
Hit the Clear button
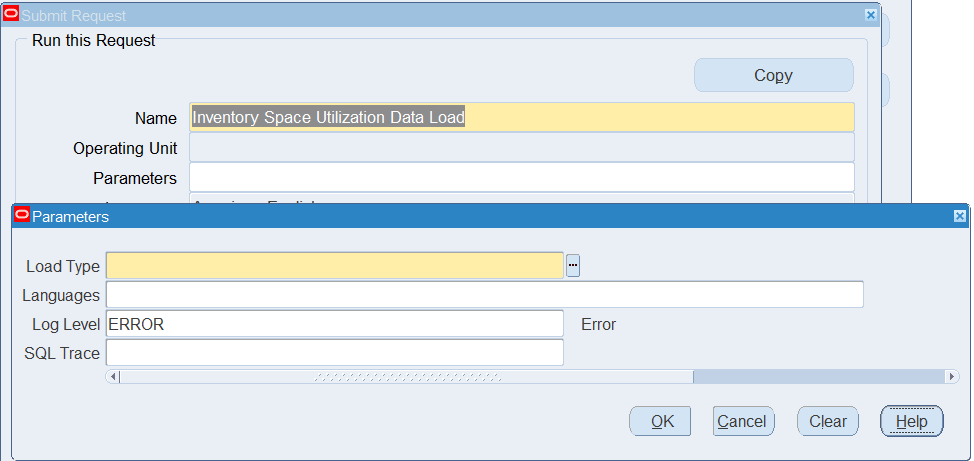[828, 421]
